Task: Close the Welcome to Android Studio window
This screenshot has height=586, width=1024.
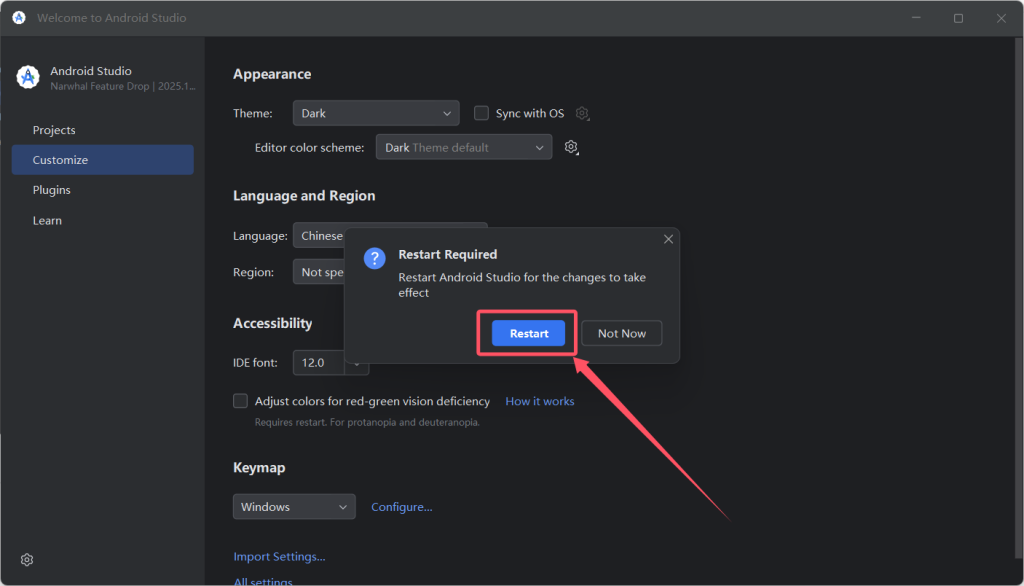Action: coord(1001,18)
